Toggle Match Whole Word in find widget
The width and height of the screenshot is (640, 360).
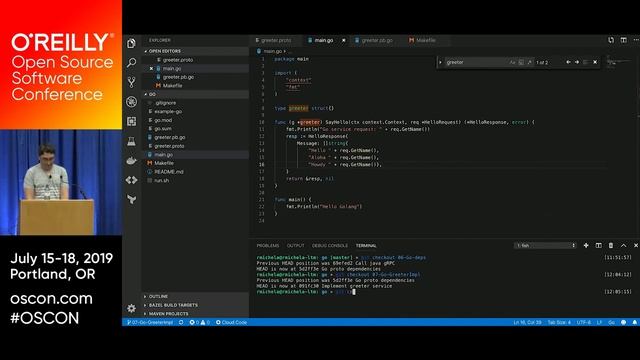(521, 62)
